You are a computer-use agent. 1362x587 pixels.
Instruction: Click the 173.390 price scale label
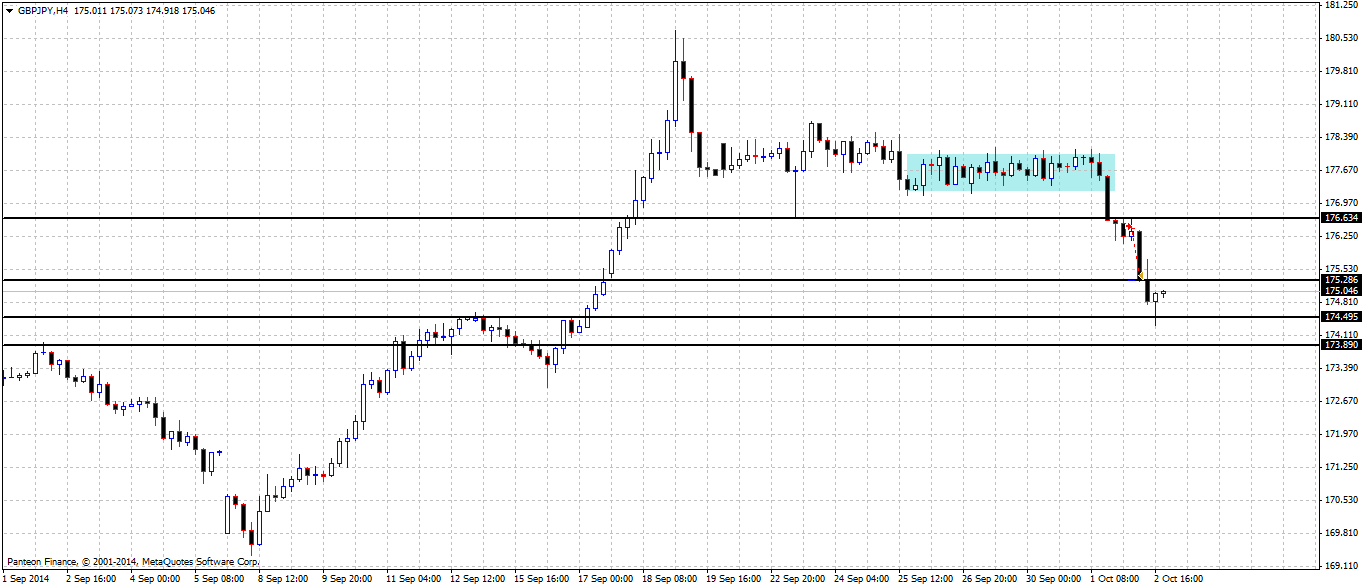tap(1339, 368)
